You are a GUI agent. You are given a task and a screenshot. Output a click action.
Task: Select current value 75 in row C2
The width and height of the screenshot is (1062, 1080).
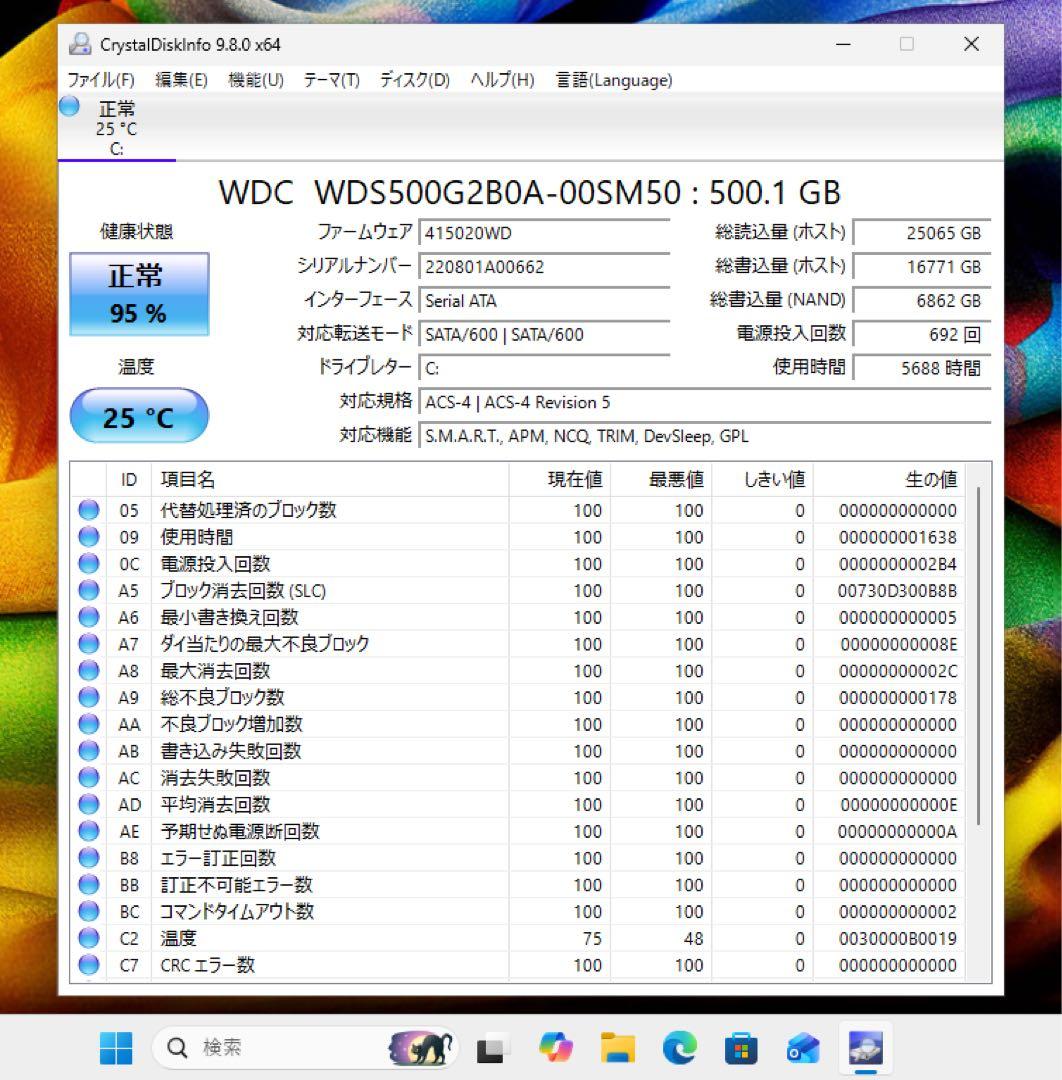592,939
